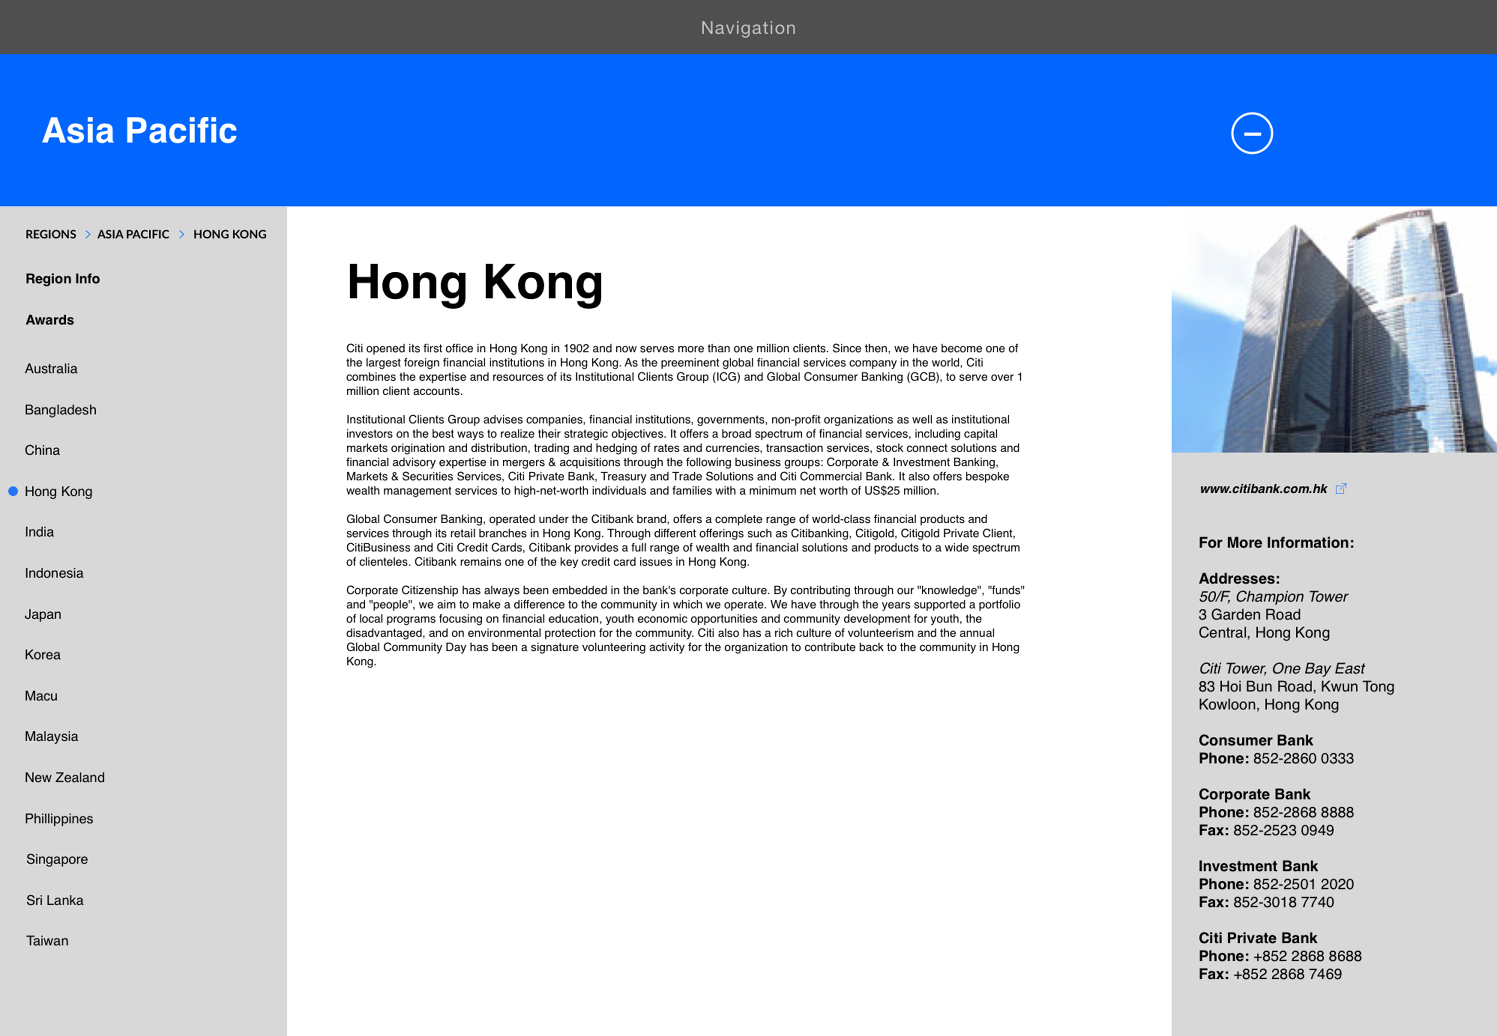
Task: Click 'Citi Tower, One Bay East' address line
Action: point(1282,669)
